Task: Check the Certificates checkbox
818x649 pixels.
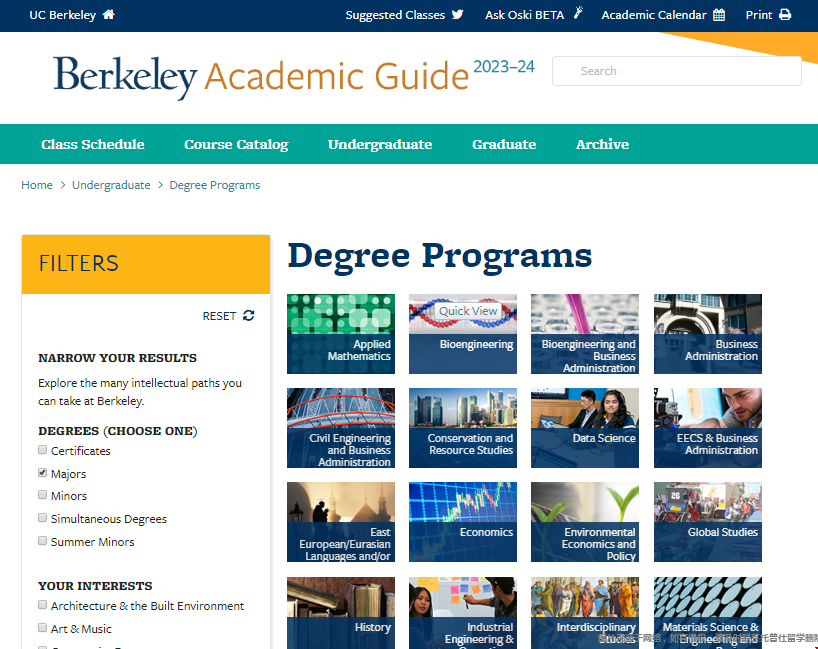Action: (x=43, y=450)
